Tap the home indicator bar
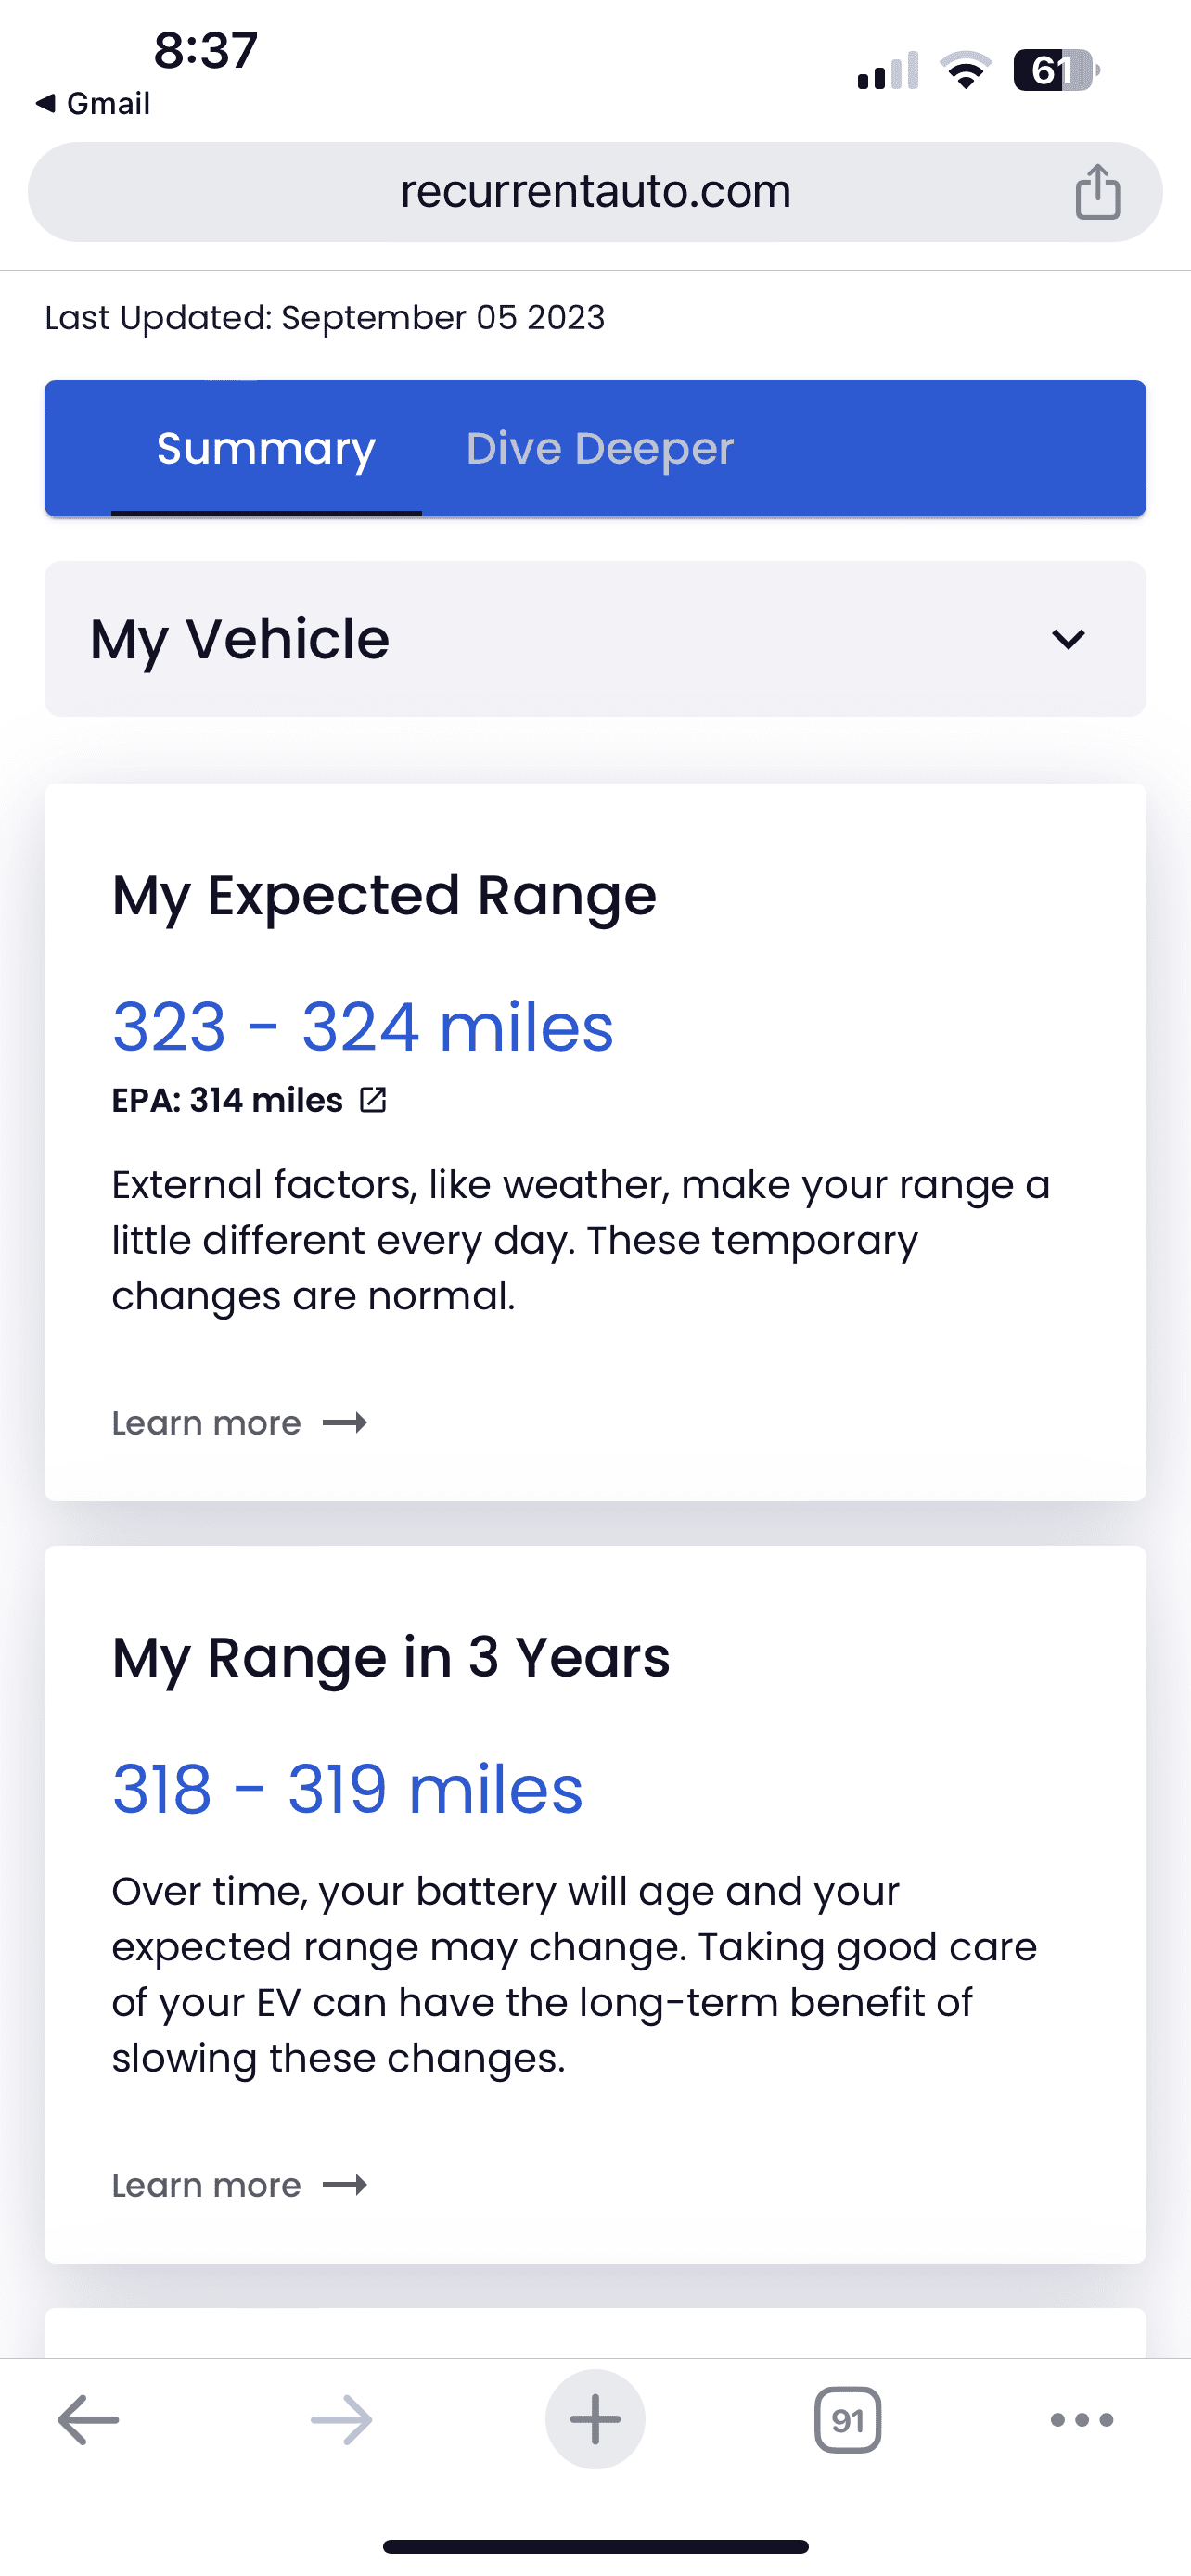The width and height of the screenshot is (1191, 2576). [595, 2546]
